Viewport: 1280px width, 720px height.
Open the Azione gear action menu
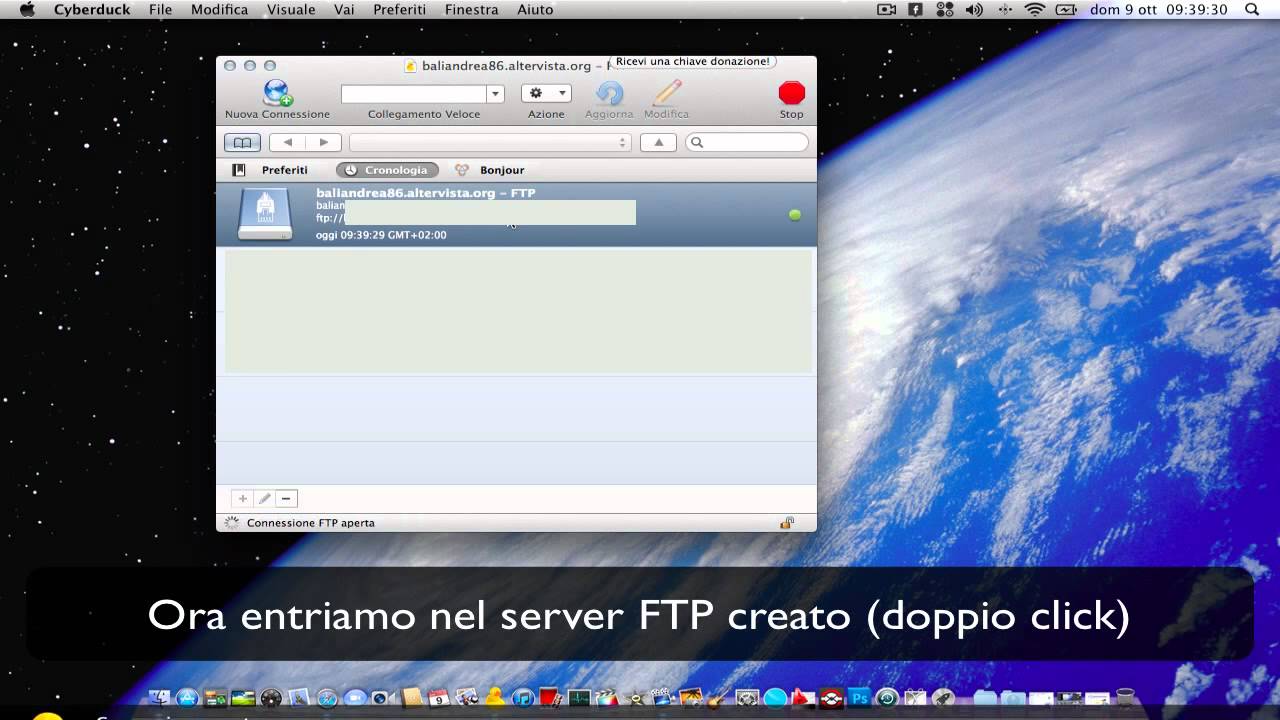546,93
